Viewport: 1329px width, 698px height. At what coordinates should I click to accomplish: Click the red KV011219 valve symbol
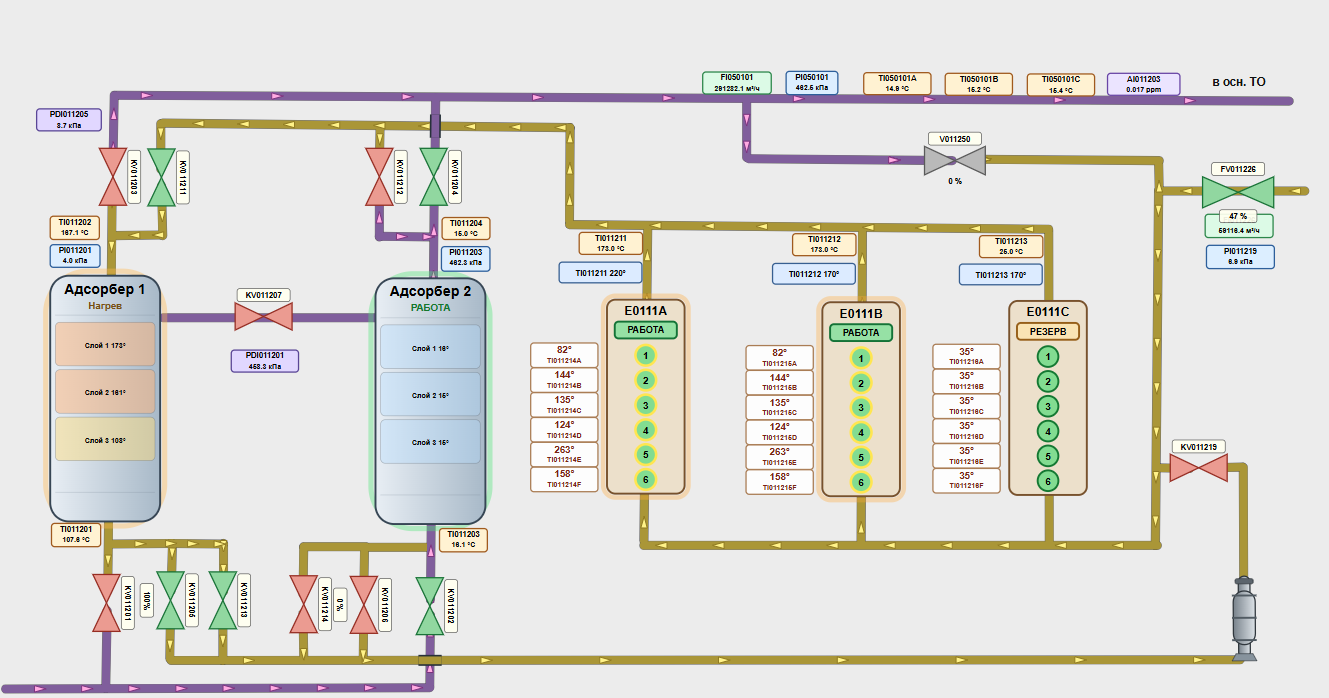tap(1198, 467)
